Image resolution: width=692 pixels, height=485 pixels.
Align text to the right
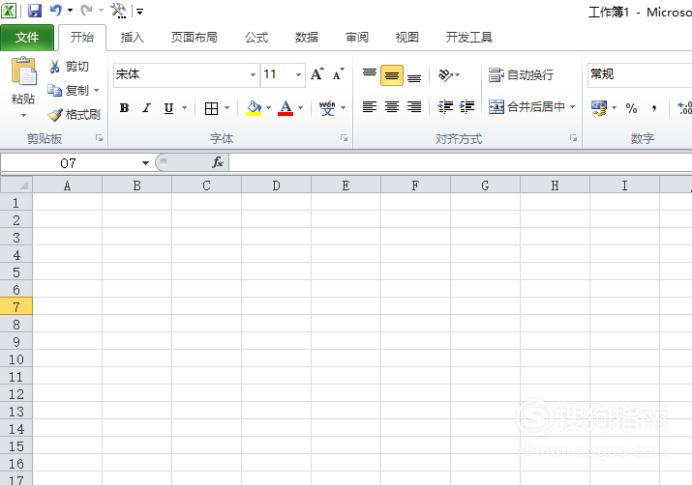pos(414,107)
